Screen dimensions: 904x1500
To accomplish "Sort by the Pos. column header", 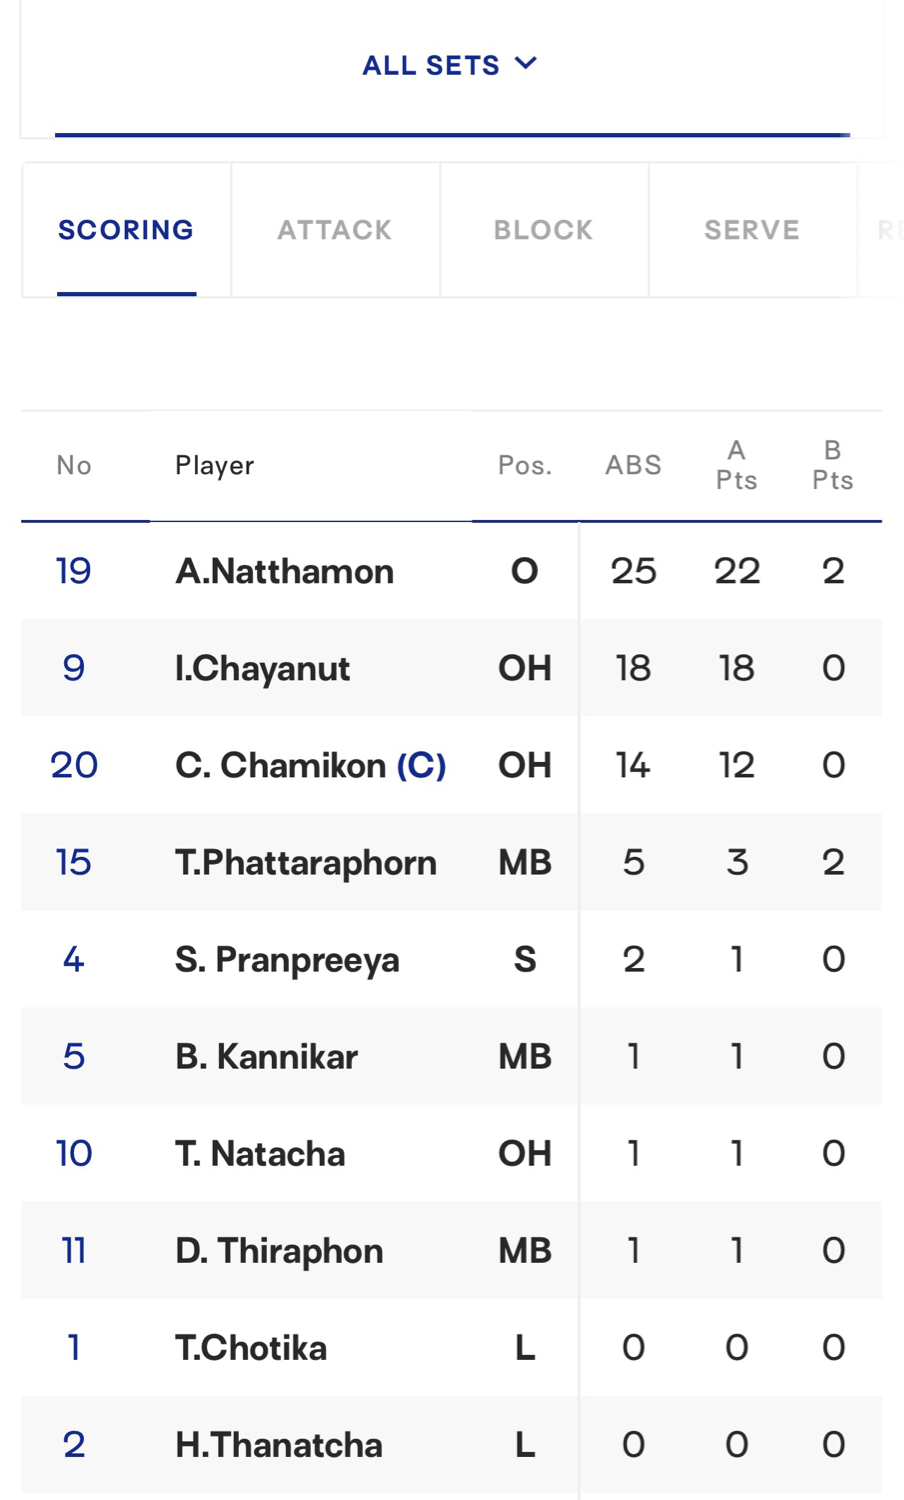I will click(x=525, y=465).
